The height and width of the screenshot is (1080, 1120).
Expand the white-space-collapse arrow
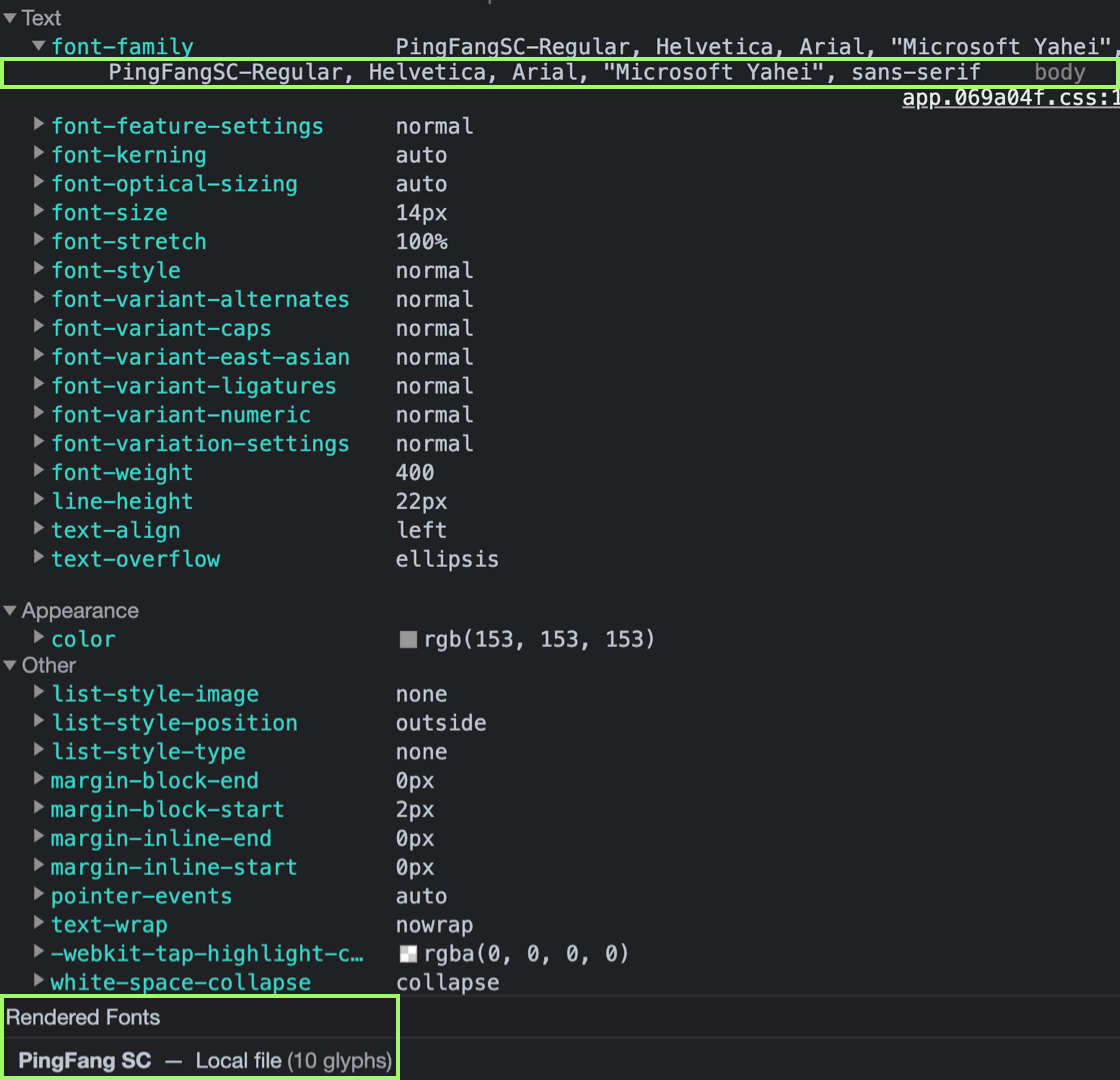pos(39,981)
